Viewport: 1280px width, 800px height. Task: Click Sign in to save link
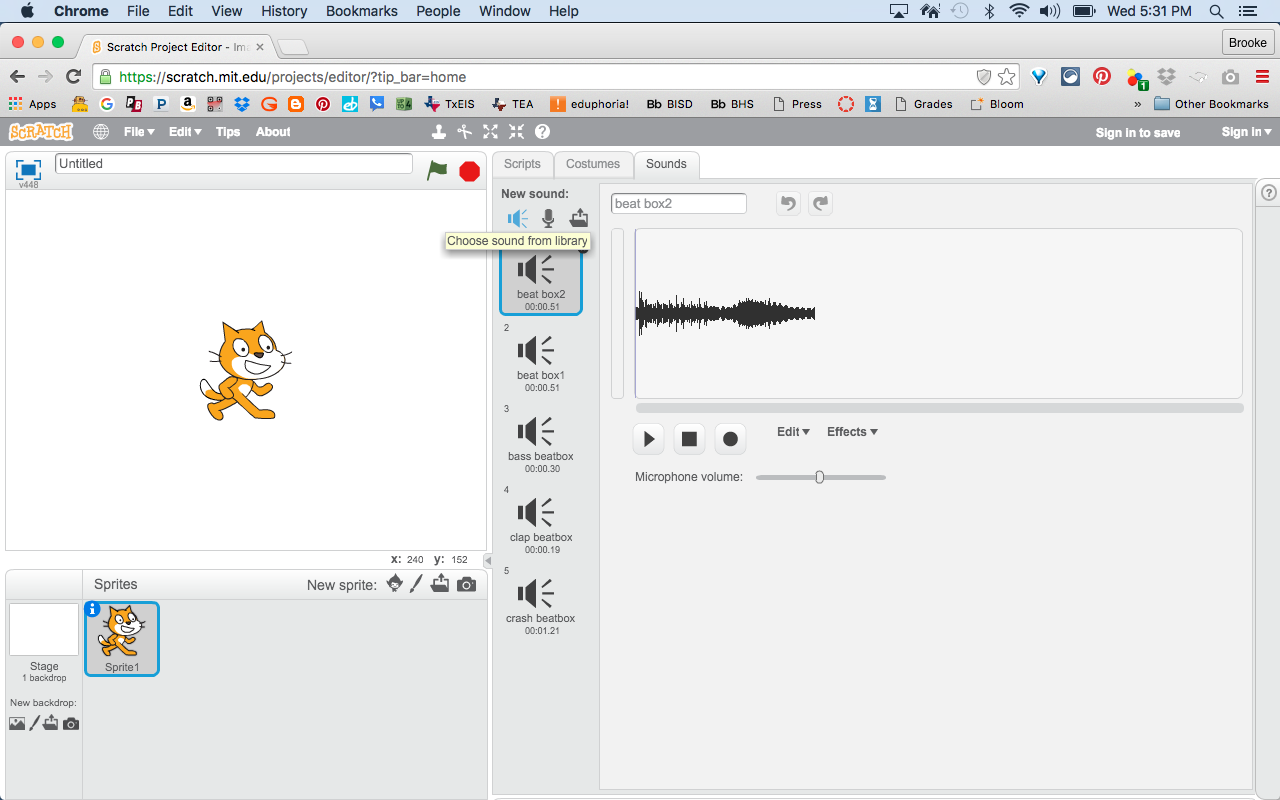pyautogui.click(x=1138, y=132)
